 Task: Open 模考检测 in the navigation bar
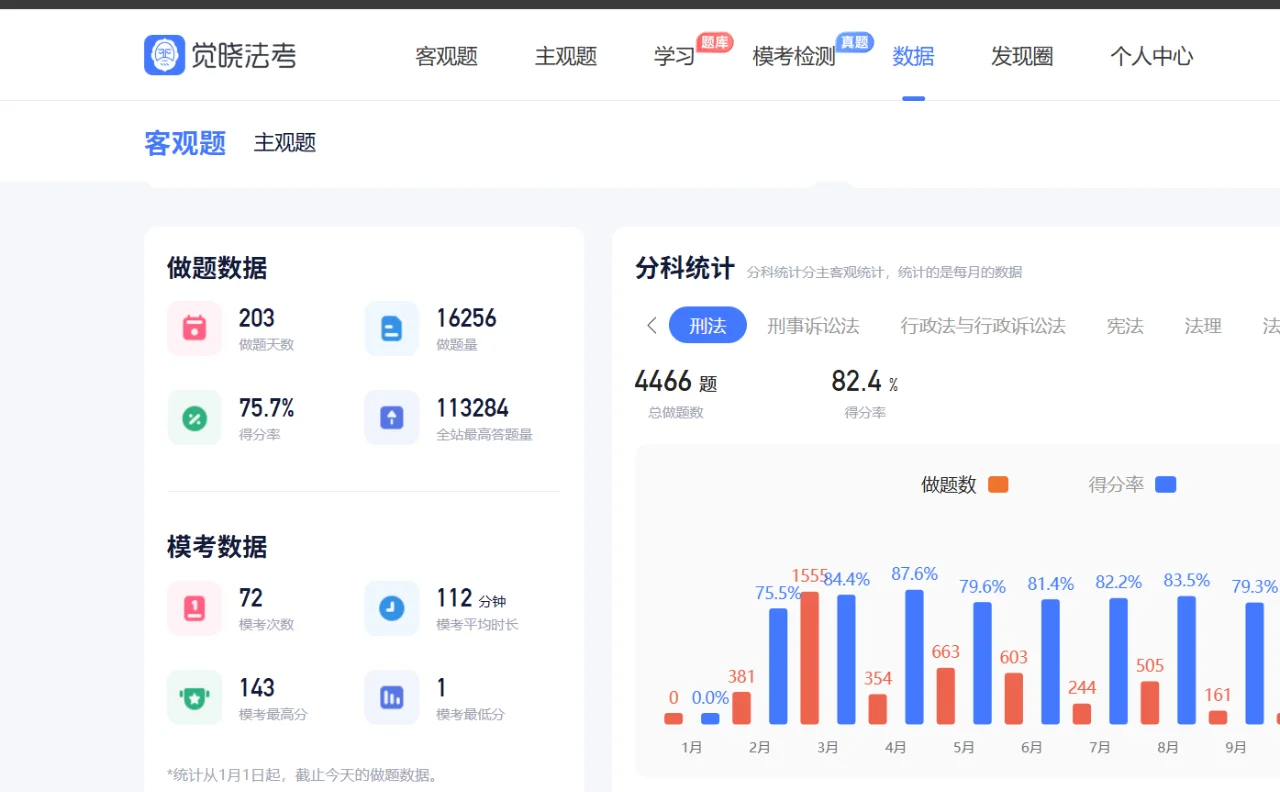coord(794,57)
